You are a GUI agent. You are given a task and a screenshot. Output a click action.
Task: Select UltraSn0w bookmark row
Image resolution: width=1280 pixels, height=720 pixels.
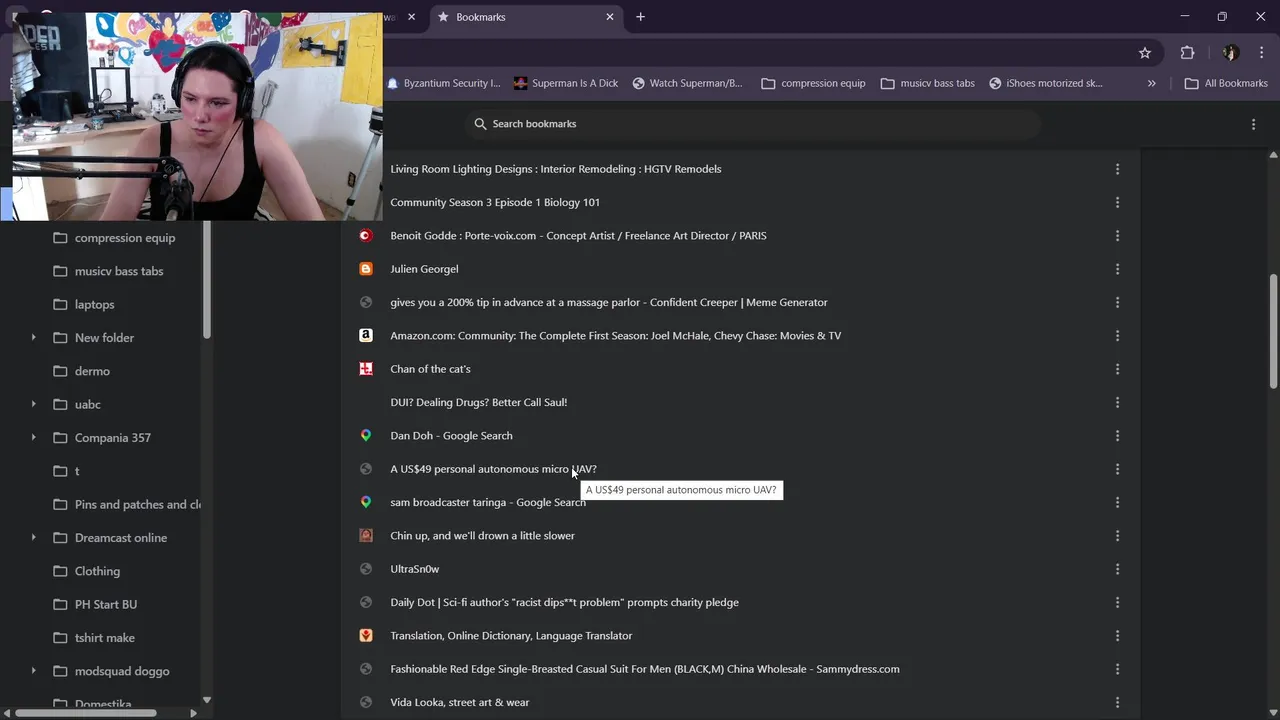point(741,569)
